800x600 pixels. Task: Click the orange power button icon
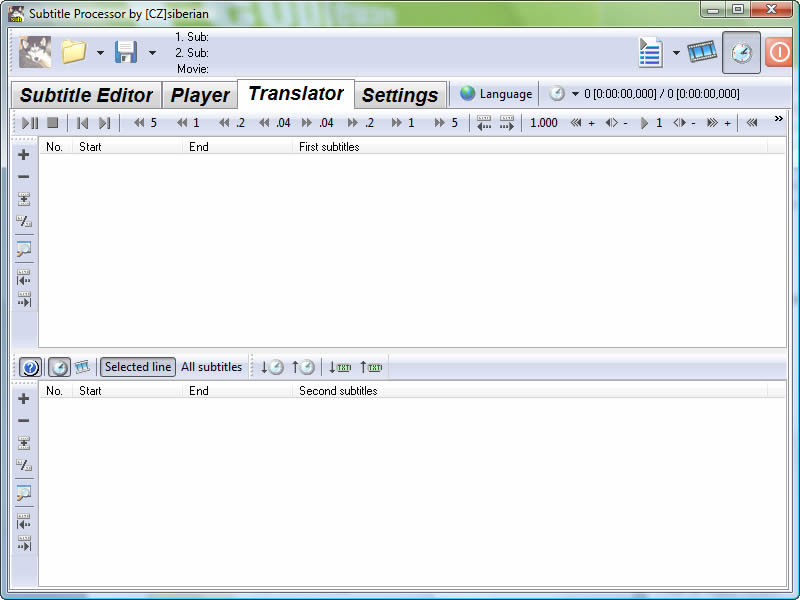tap(780, 52)
